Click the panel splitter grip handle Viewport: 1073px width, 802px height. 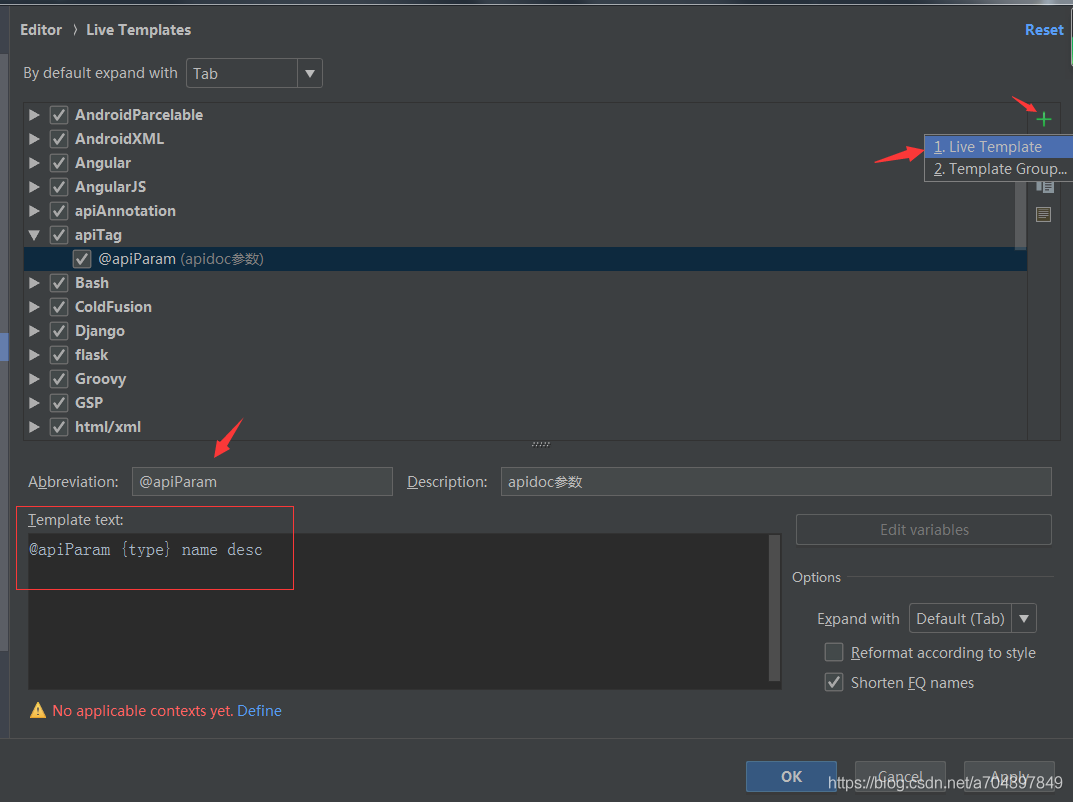[x=541, y=444]
